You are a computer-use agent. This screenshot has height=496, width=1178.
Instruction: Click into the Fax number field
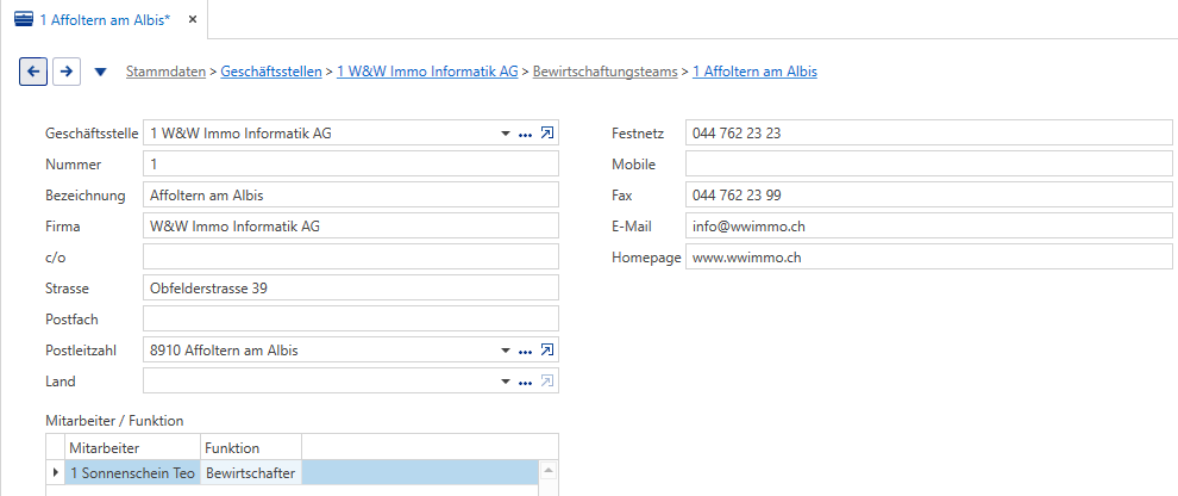929,195
